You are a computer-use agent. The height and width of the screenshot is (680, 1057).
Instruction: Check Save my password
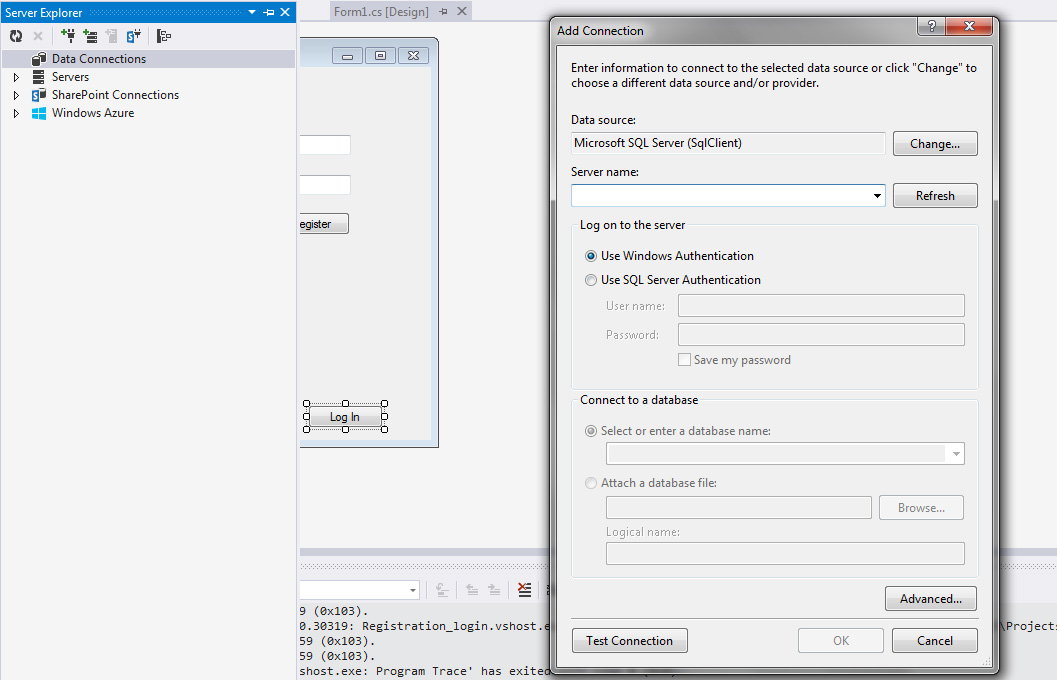684,360
